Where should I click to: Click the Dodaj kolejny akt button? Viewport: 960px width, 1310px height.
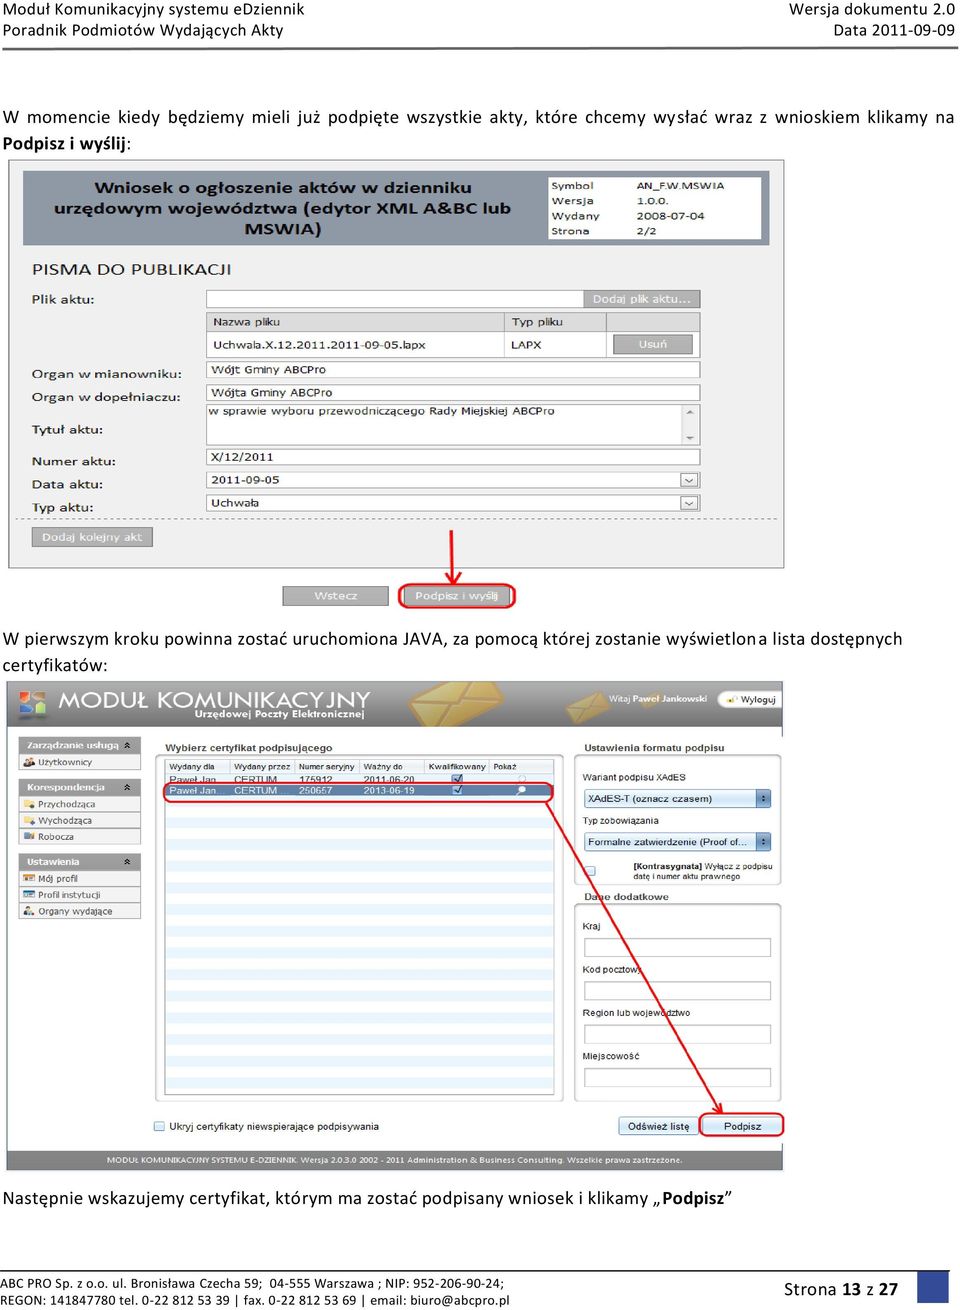click(92, 537)
